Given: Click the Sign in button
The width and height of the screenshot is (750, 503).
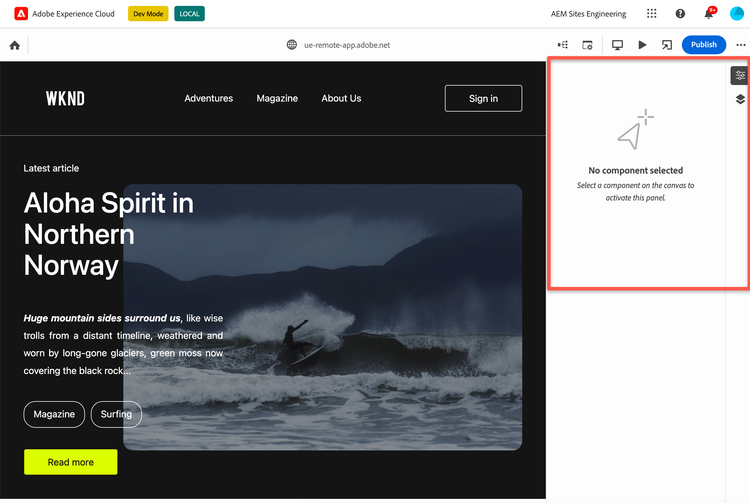Looking at the screenshot, I should tap(483, 98).
